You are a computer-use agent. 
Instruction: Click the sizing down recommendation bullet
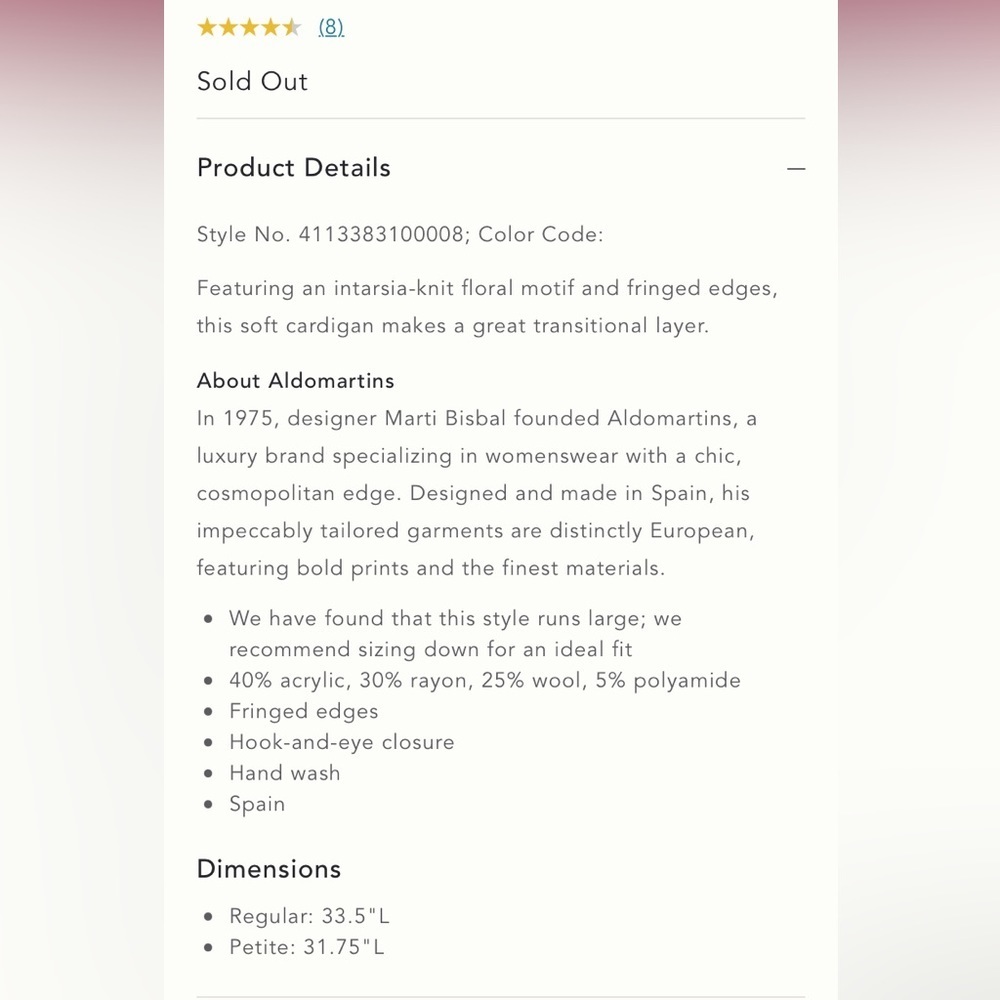(455, 634)
